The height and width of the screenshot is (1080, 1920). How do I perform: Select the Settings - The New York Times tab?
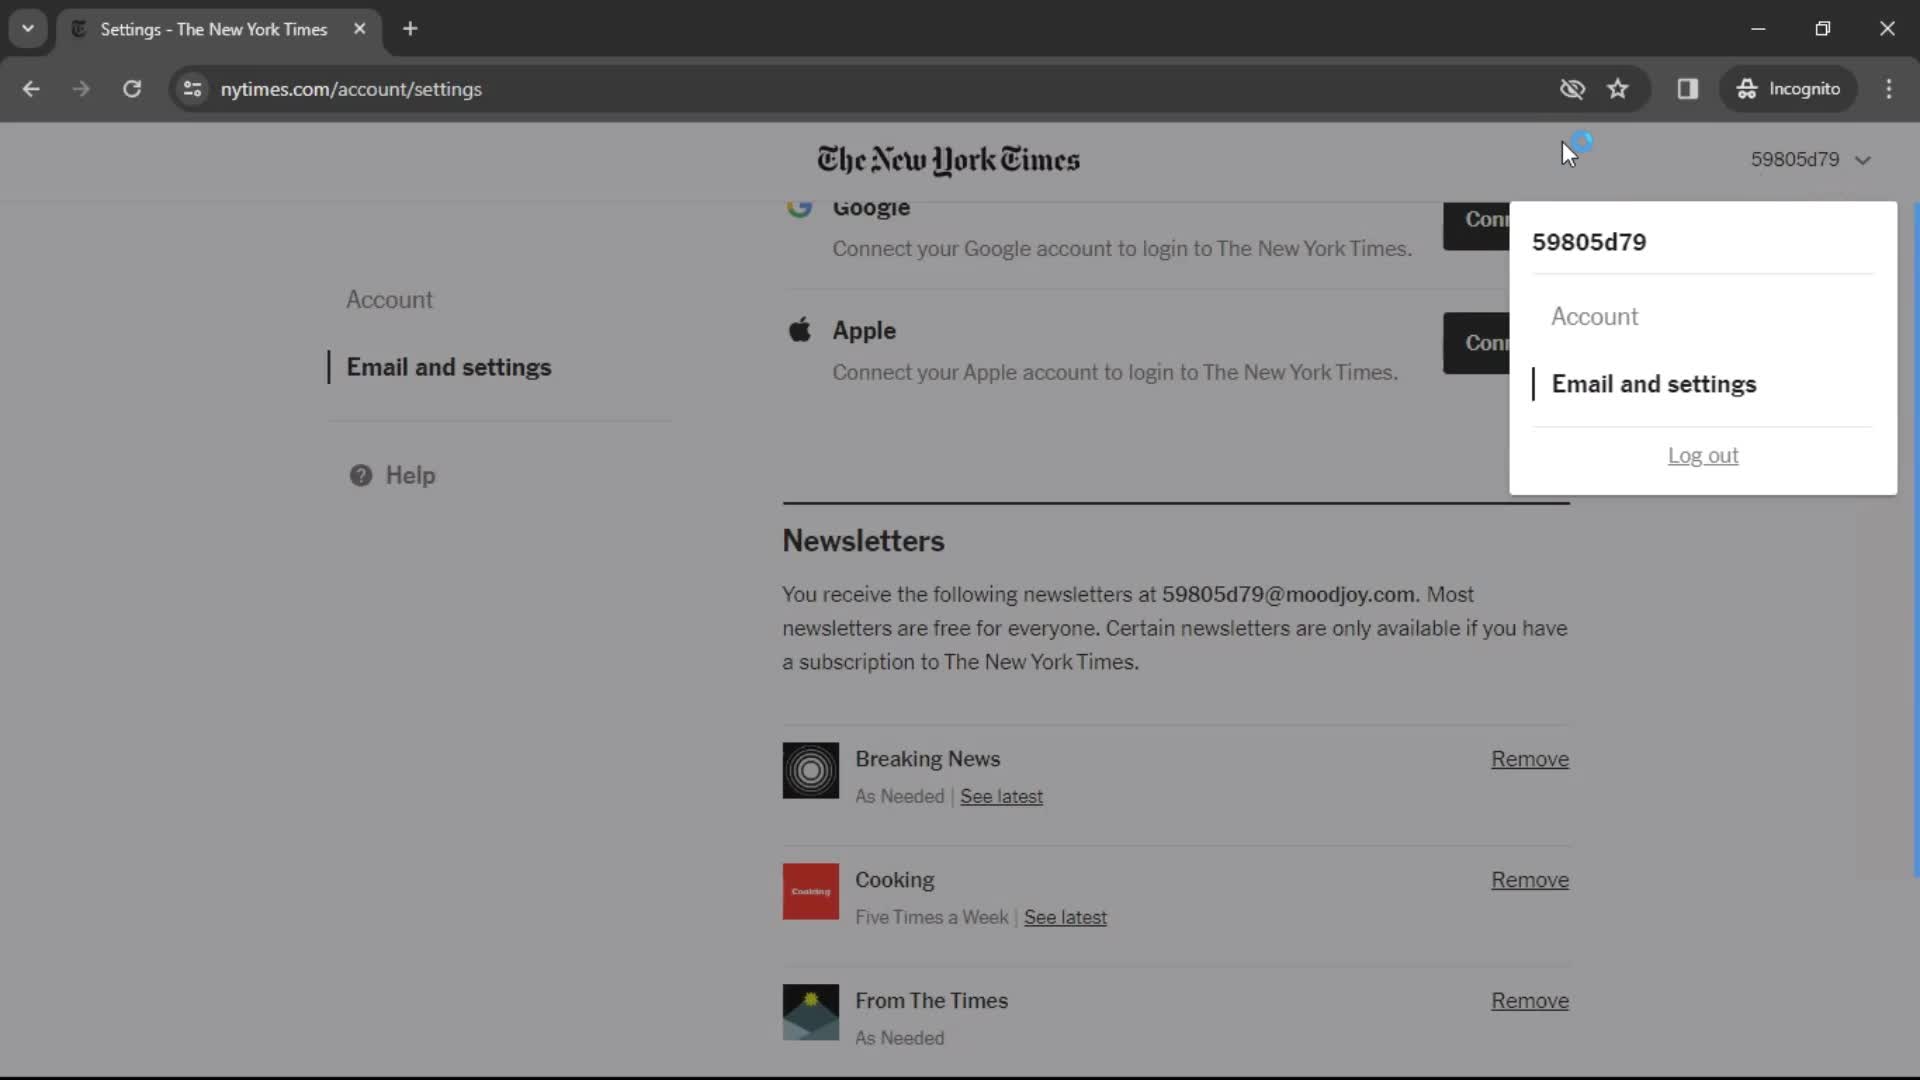tap(214, 29)
